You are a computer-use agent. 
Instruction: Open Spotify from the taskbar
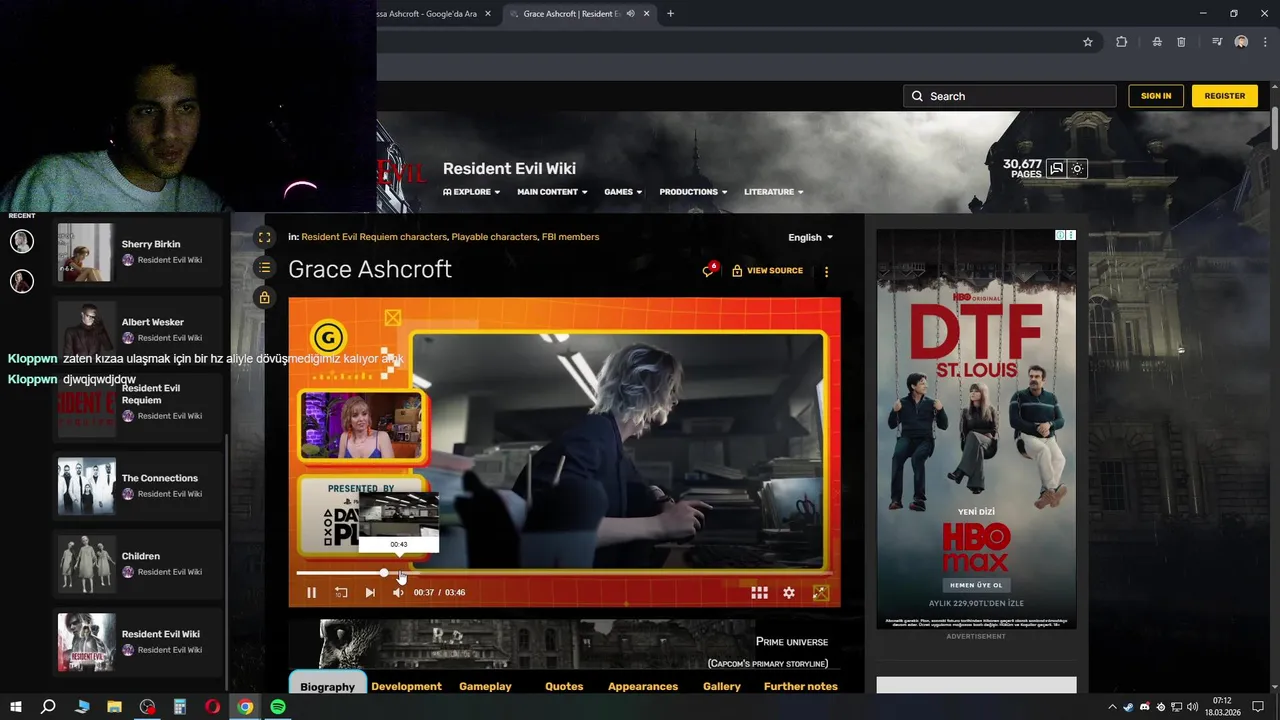point(278,707)
